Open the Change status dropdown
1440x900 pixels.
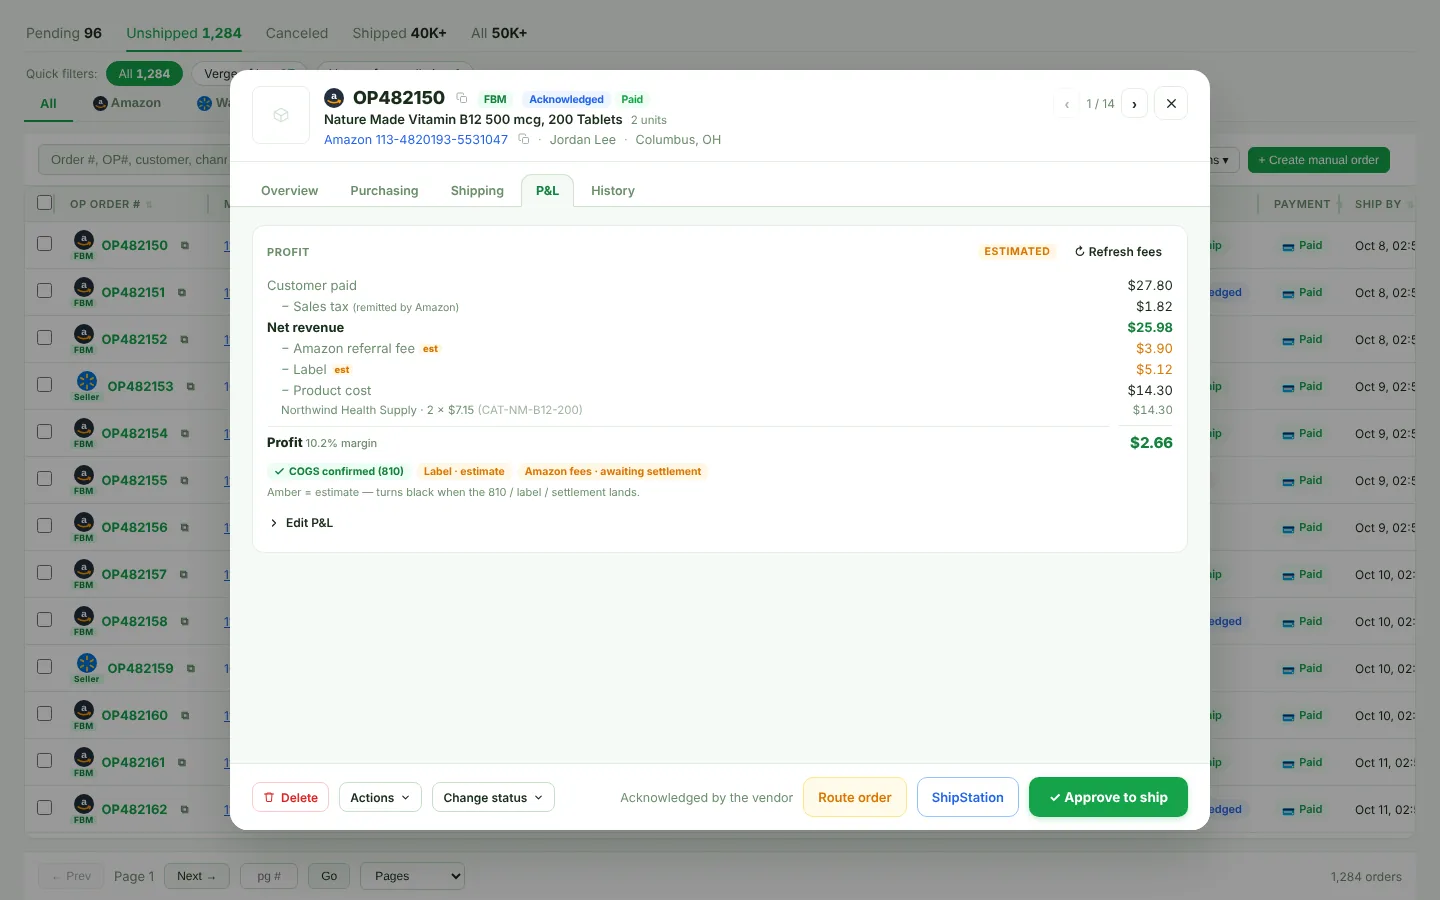click(x=493, y=797)
